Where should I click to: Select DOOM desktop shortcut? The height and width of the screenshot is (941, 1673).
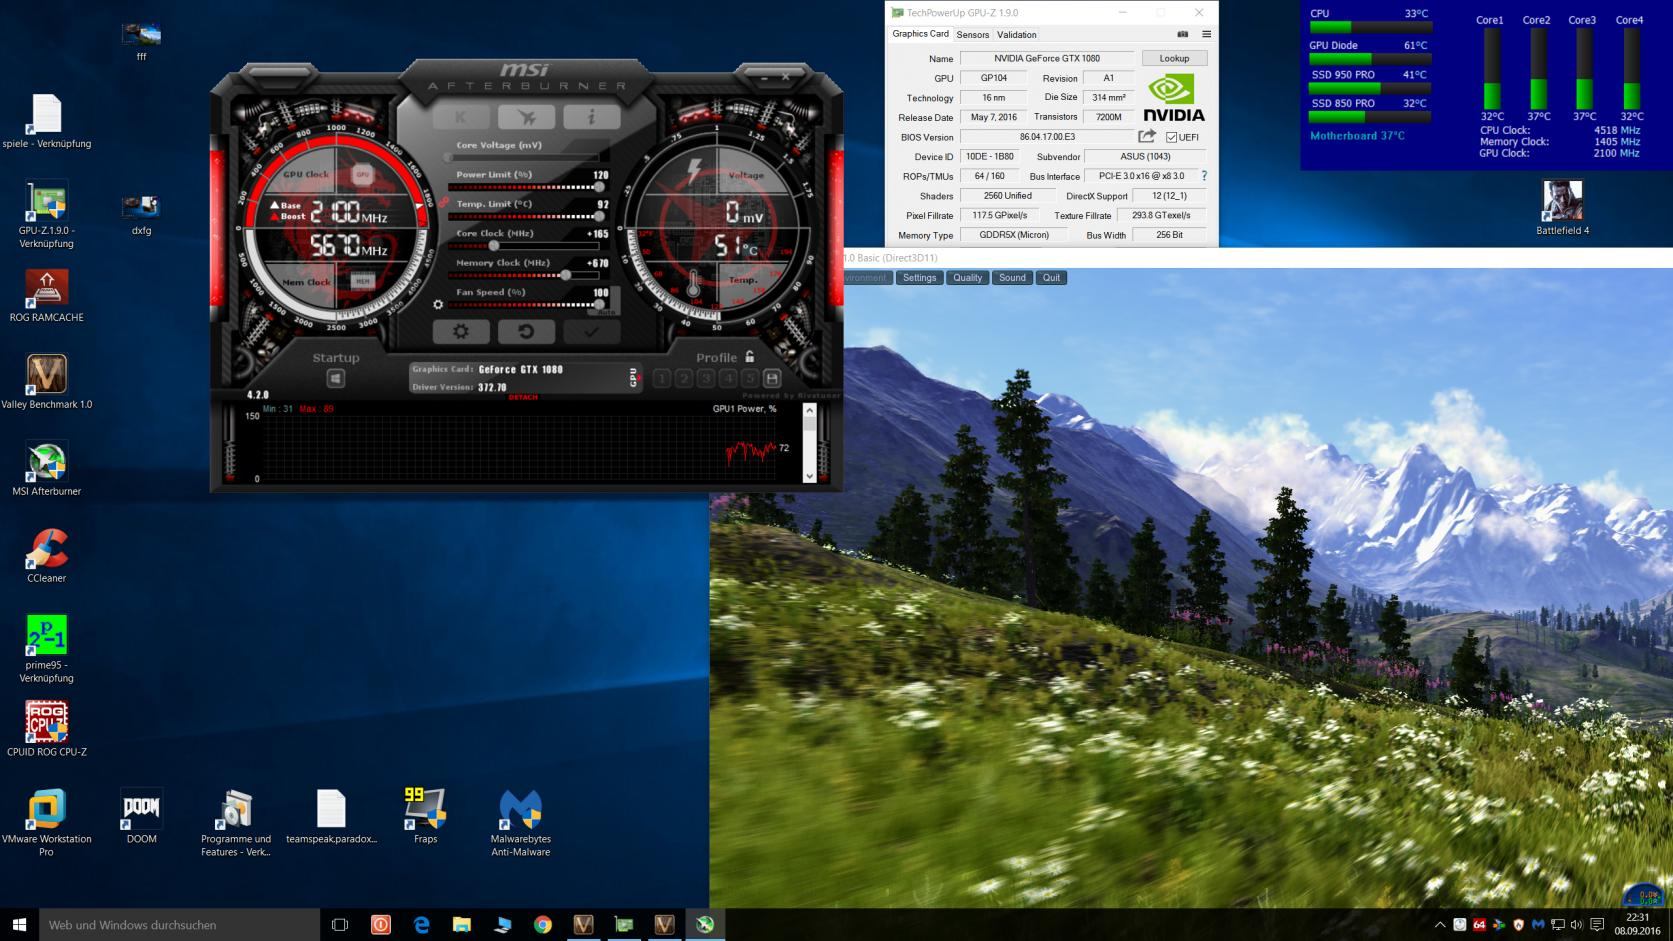point(141,816)
